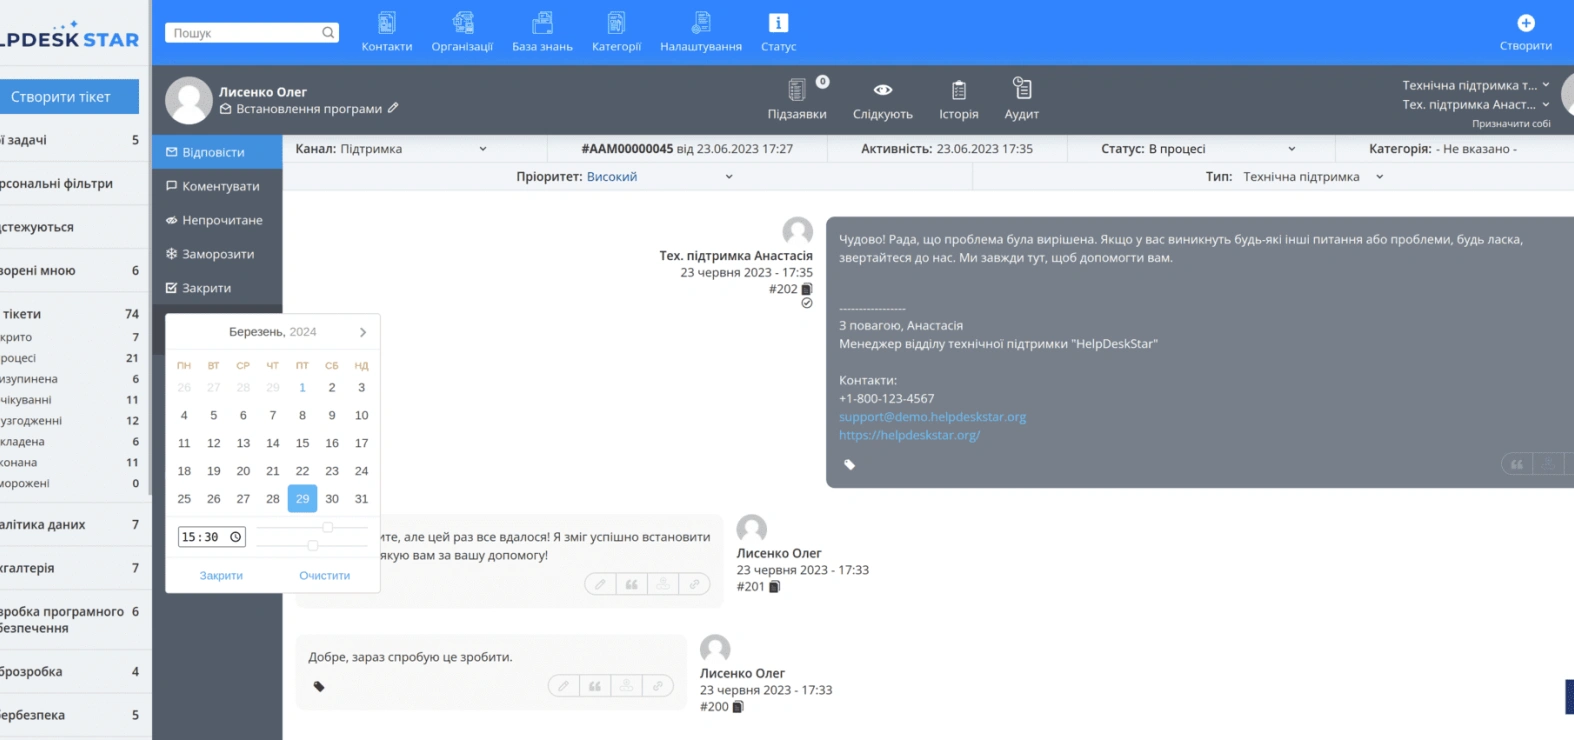Image resolution: width=1574 pixels, height=740 pixels.
Task: Open the Статус В процесі dropdown
Action: pyautogui.click(x=1292, y=149)
